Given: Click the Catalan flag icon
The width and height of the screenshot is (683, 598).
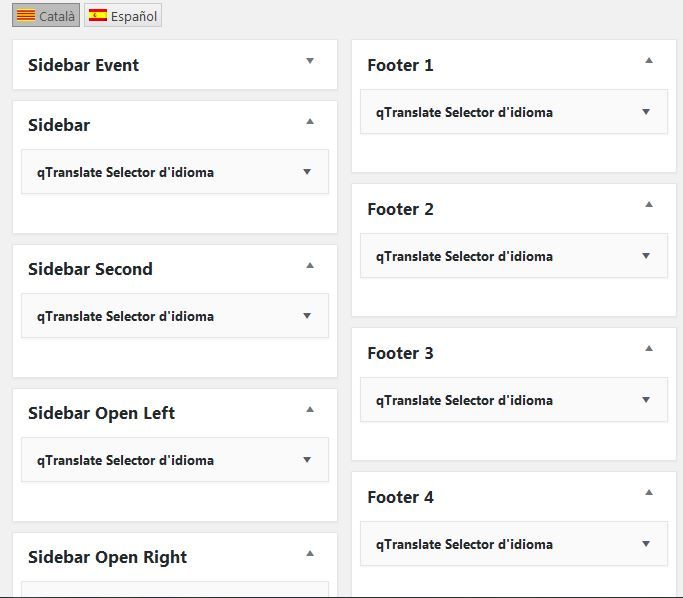Looking at the screenshot, I should 26,15.
